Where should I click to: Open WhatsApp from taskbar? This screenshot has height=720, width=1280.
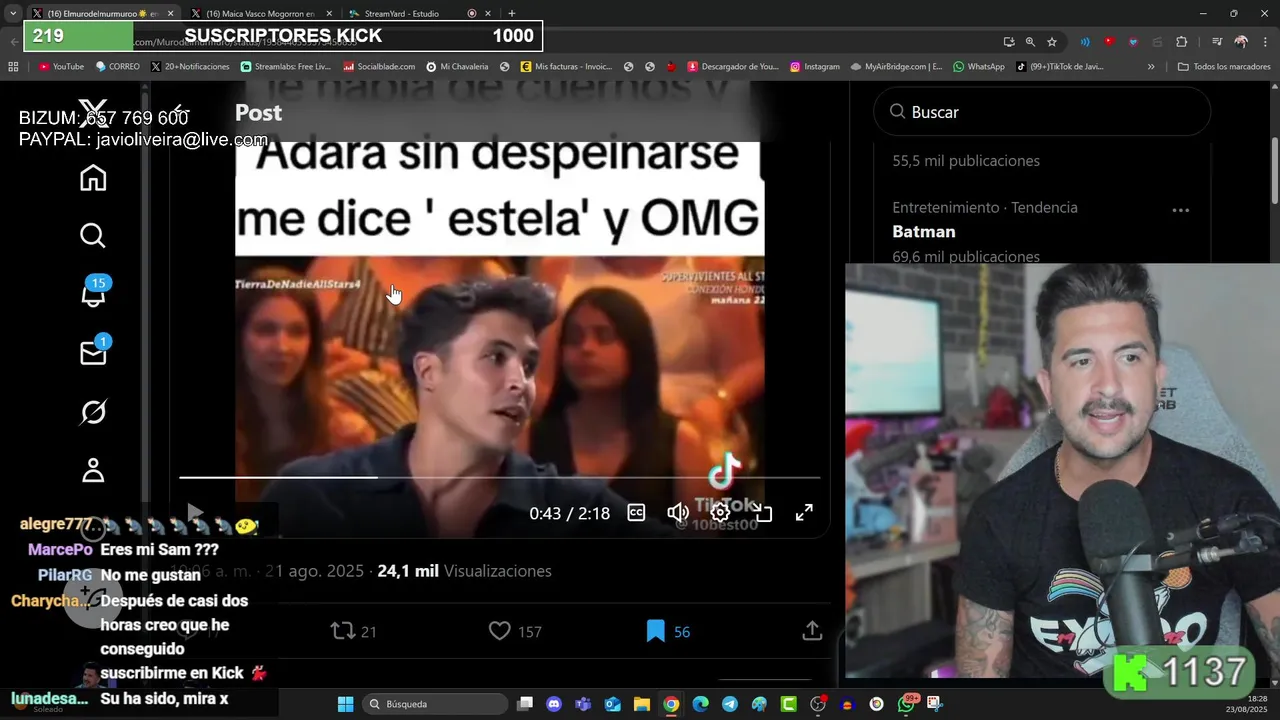pos(906,704)
